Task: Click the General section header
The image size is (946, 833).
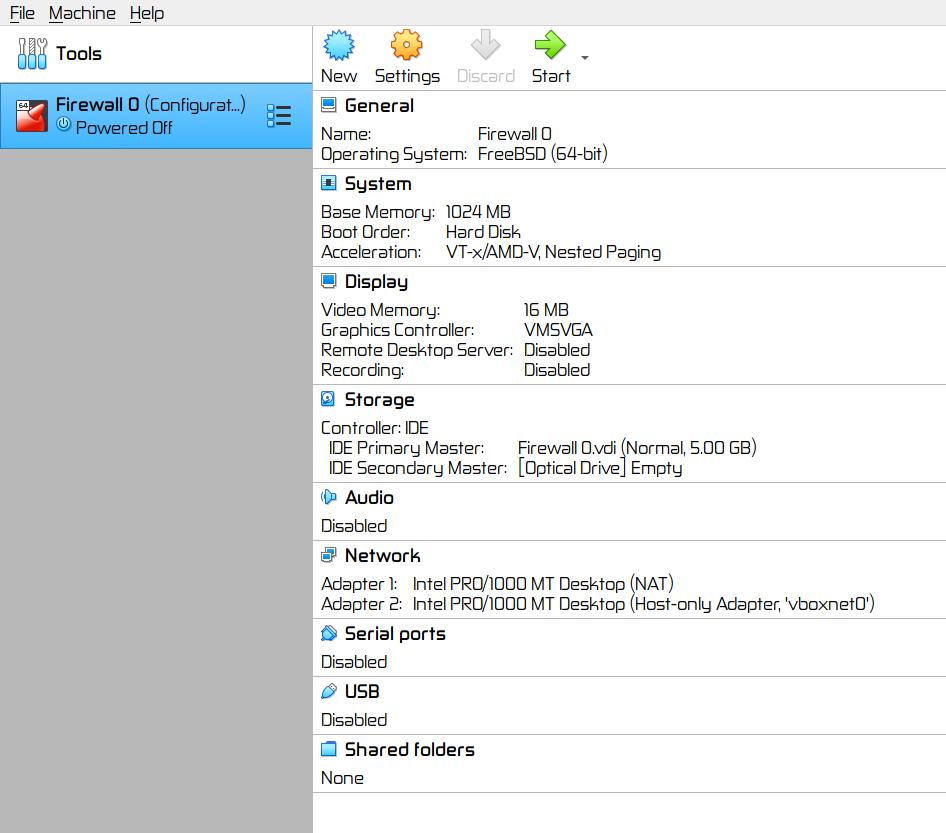Action: (x=378, y=106)
